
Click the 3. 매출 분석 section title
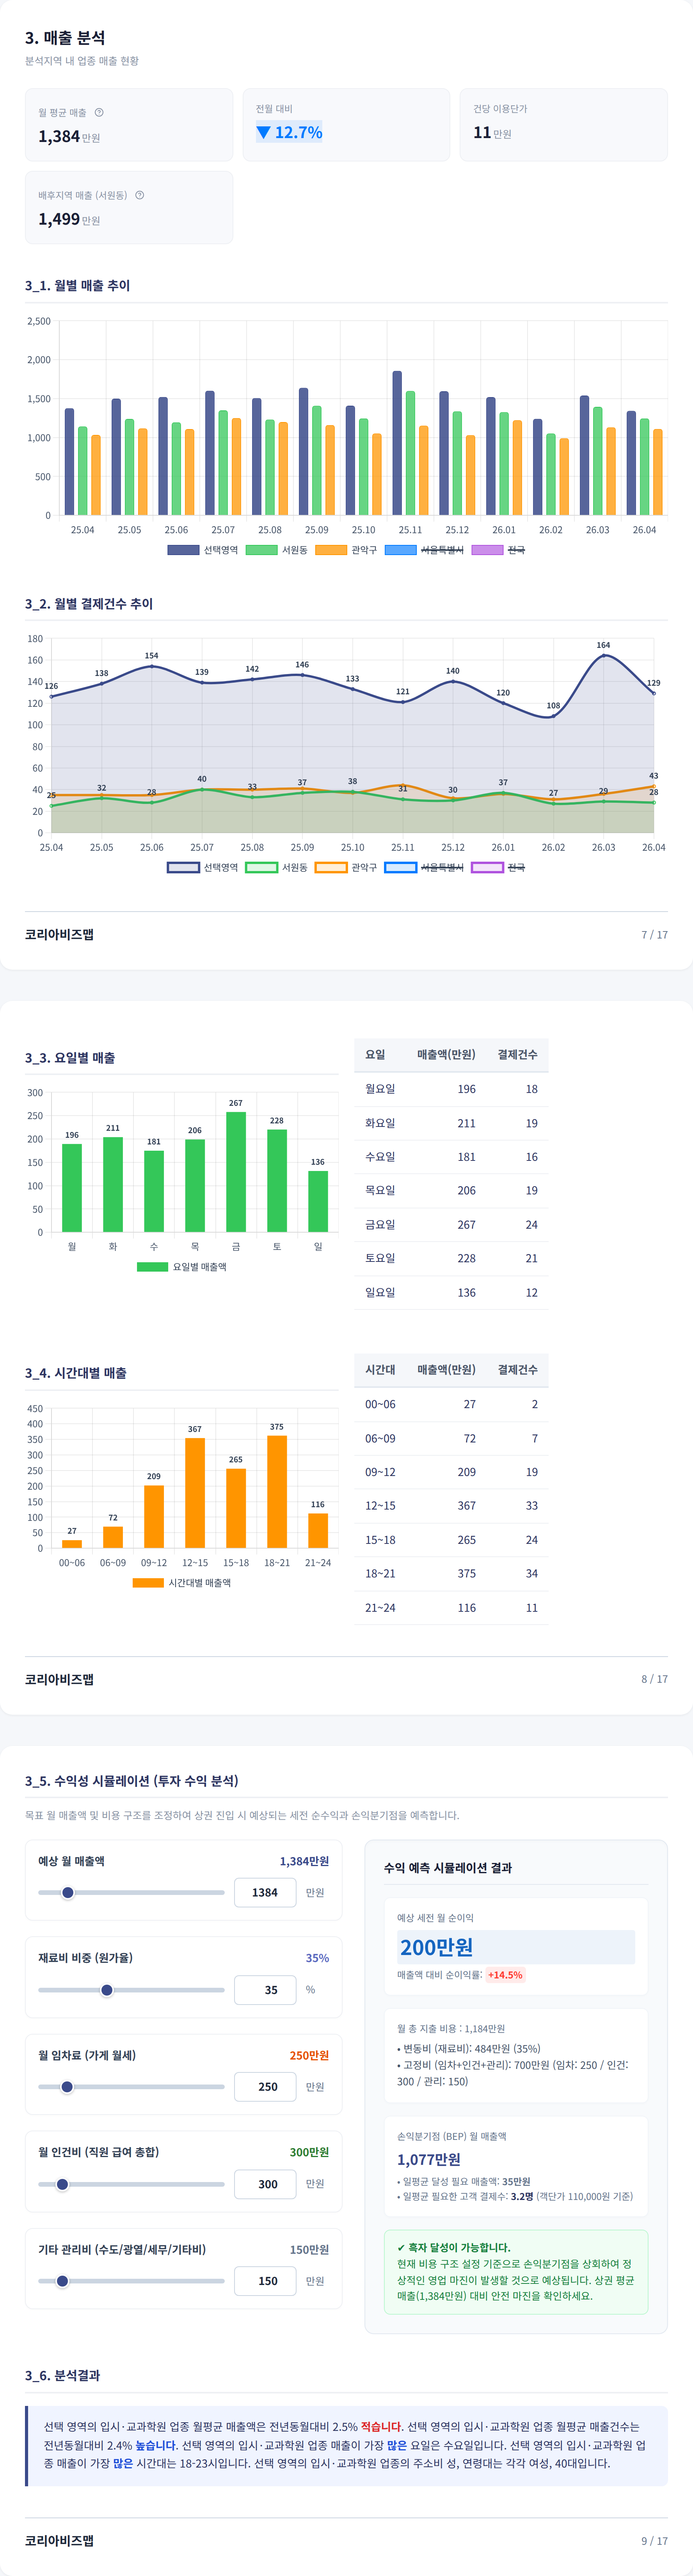[x=65, y=38]
